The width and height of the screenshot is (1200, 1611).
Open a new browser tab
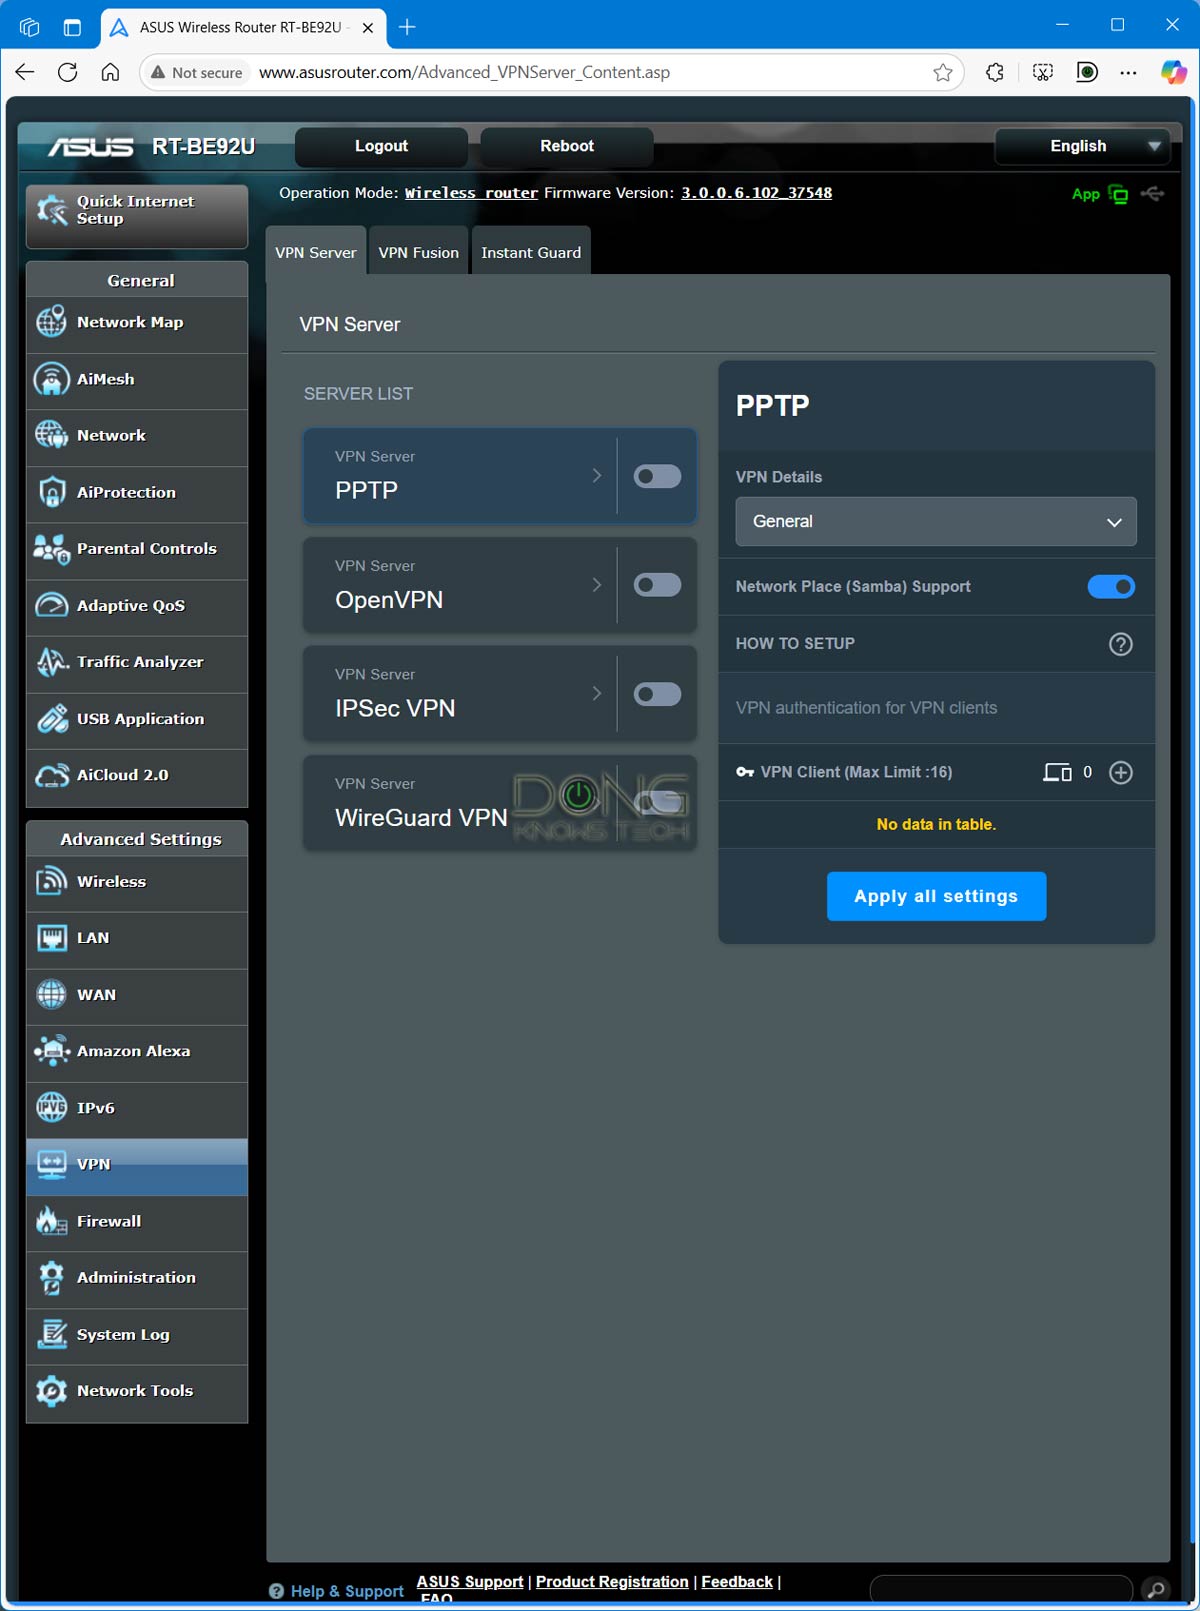pyautogui.click(x=407, y=27)
